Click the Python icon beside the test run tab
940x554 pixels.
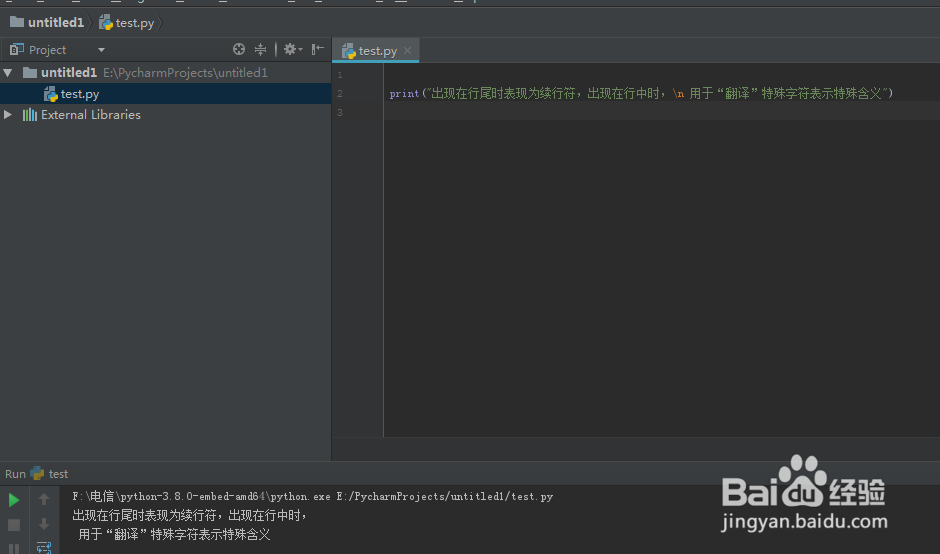[x=37, y=473]
